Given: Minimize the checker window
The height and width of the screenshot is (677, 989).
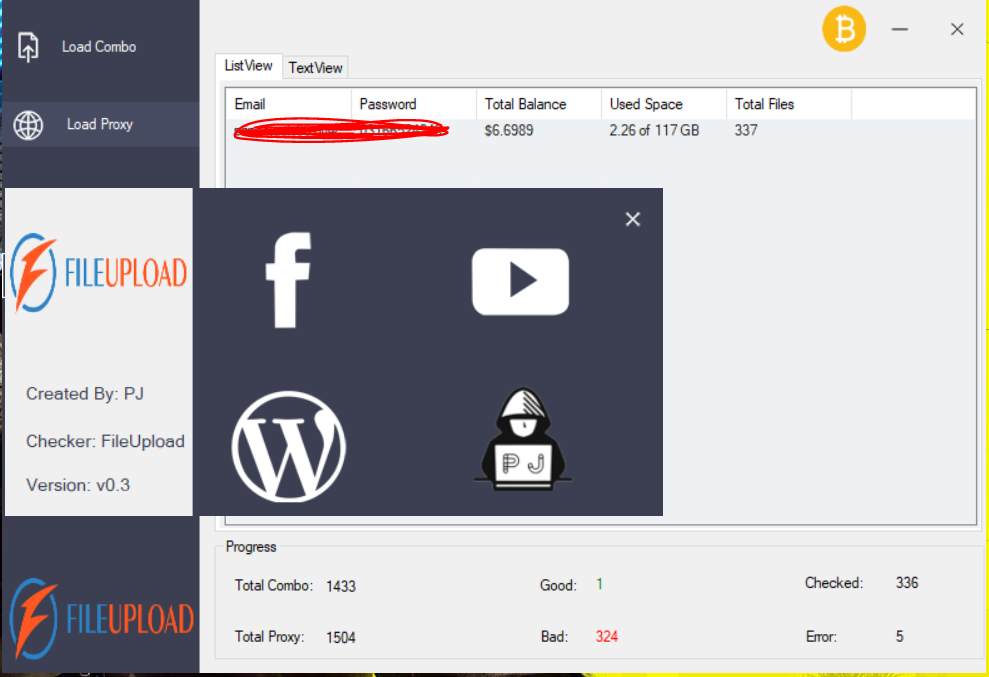Looking at the screenshot, I should tap(899, 29).
